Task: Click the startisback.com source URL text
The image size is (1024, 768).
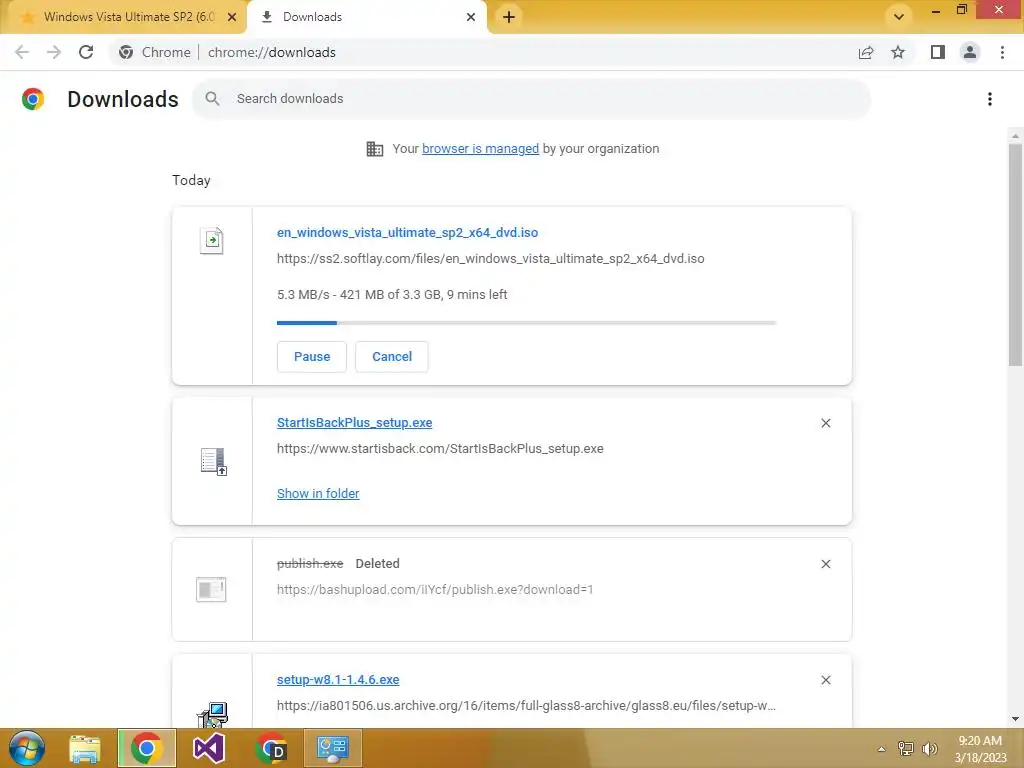Action: (440, 449)
